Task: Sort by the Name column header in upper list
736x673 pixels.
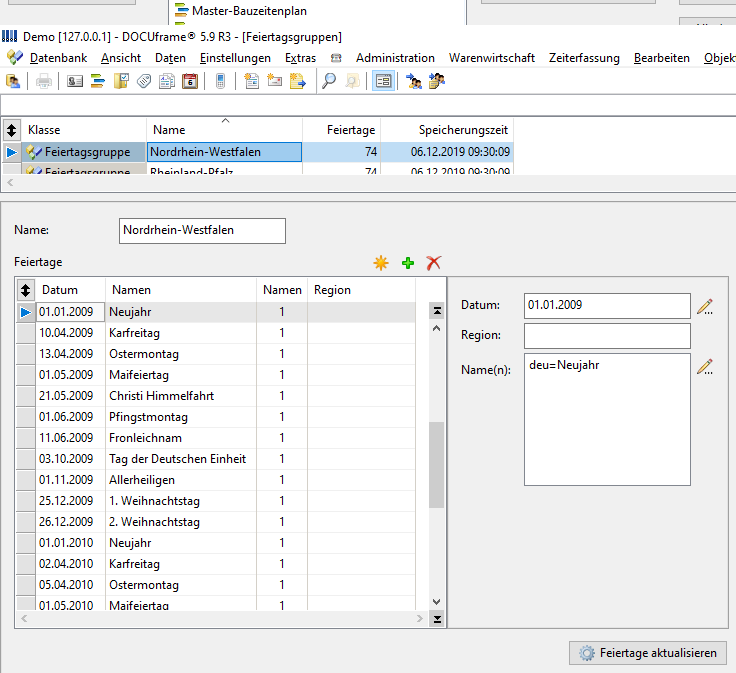Action: pyautogui.click(x=224, y=130)
